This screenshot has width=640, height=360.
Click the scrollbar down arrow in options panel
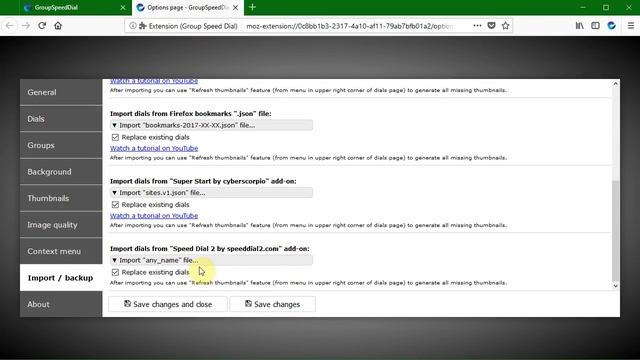click(x=616, y=286)
